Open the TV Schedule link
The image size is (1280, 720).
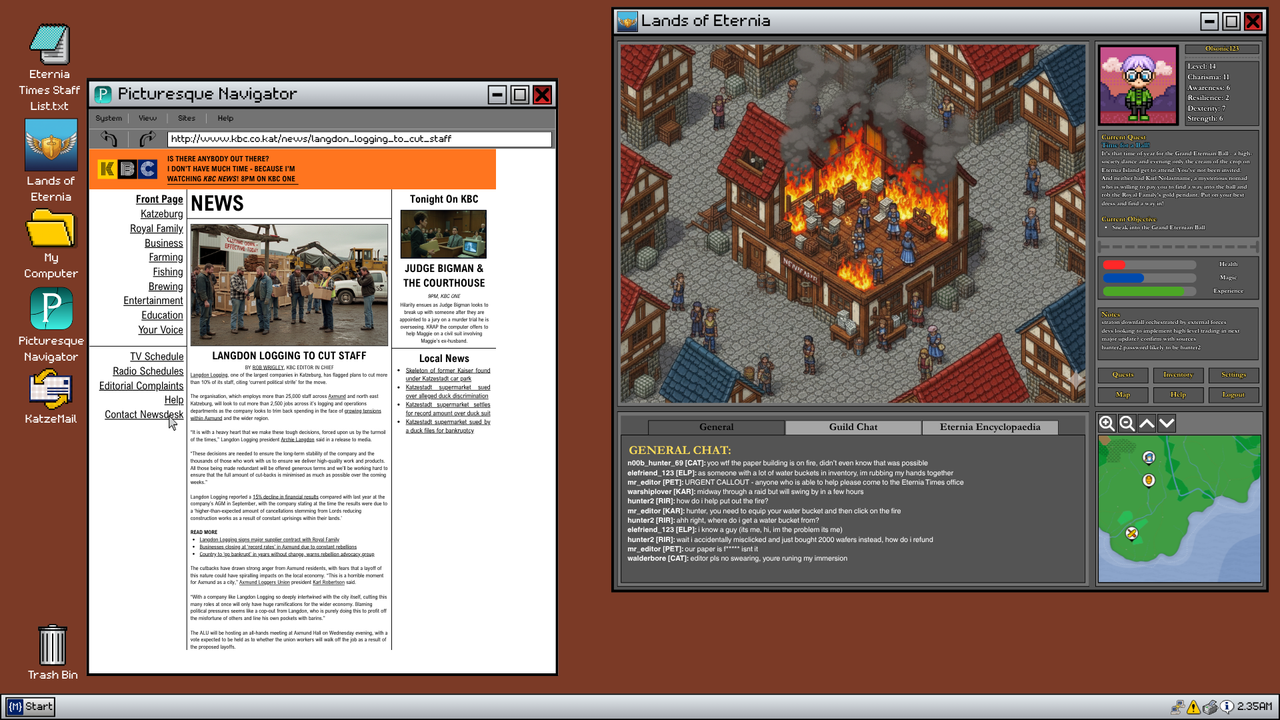(x=157, y=356)
